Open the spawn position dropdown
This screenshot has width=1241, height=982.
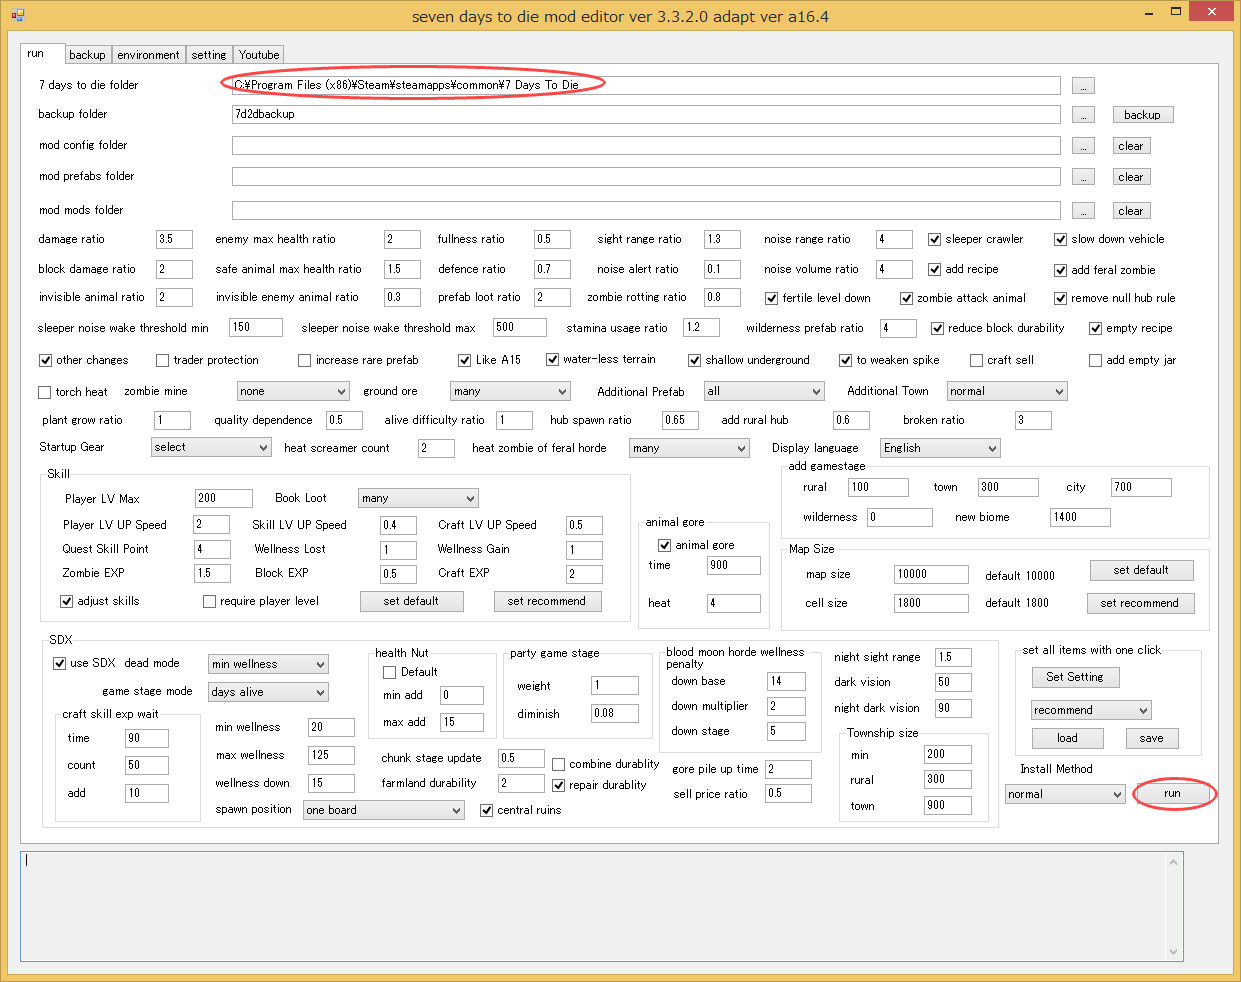coord(383,810)
